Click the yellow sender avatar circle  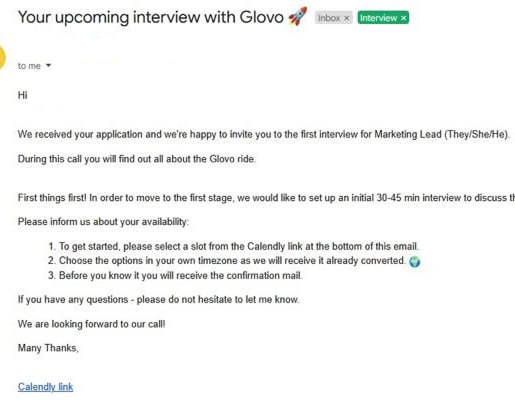[2, 58]
